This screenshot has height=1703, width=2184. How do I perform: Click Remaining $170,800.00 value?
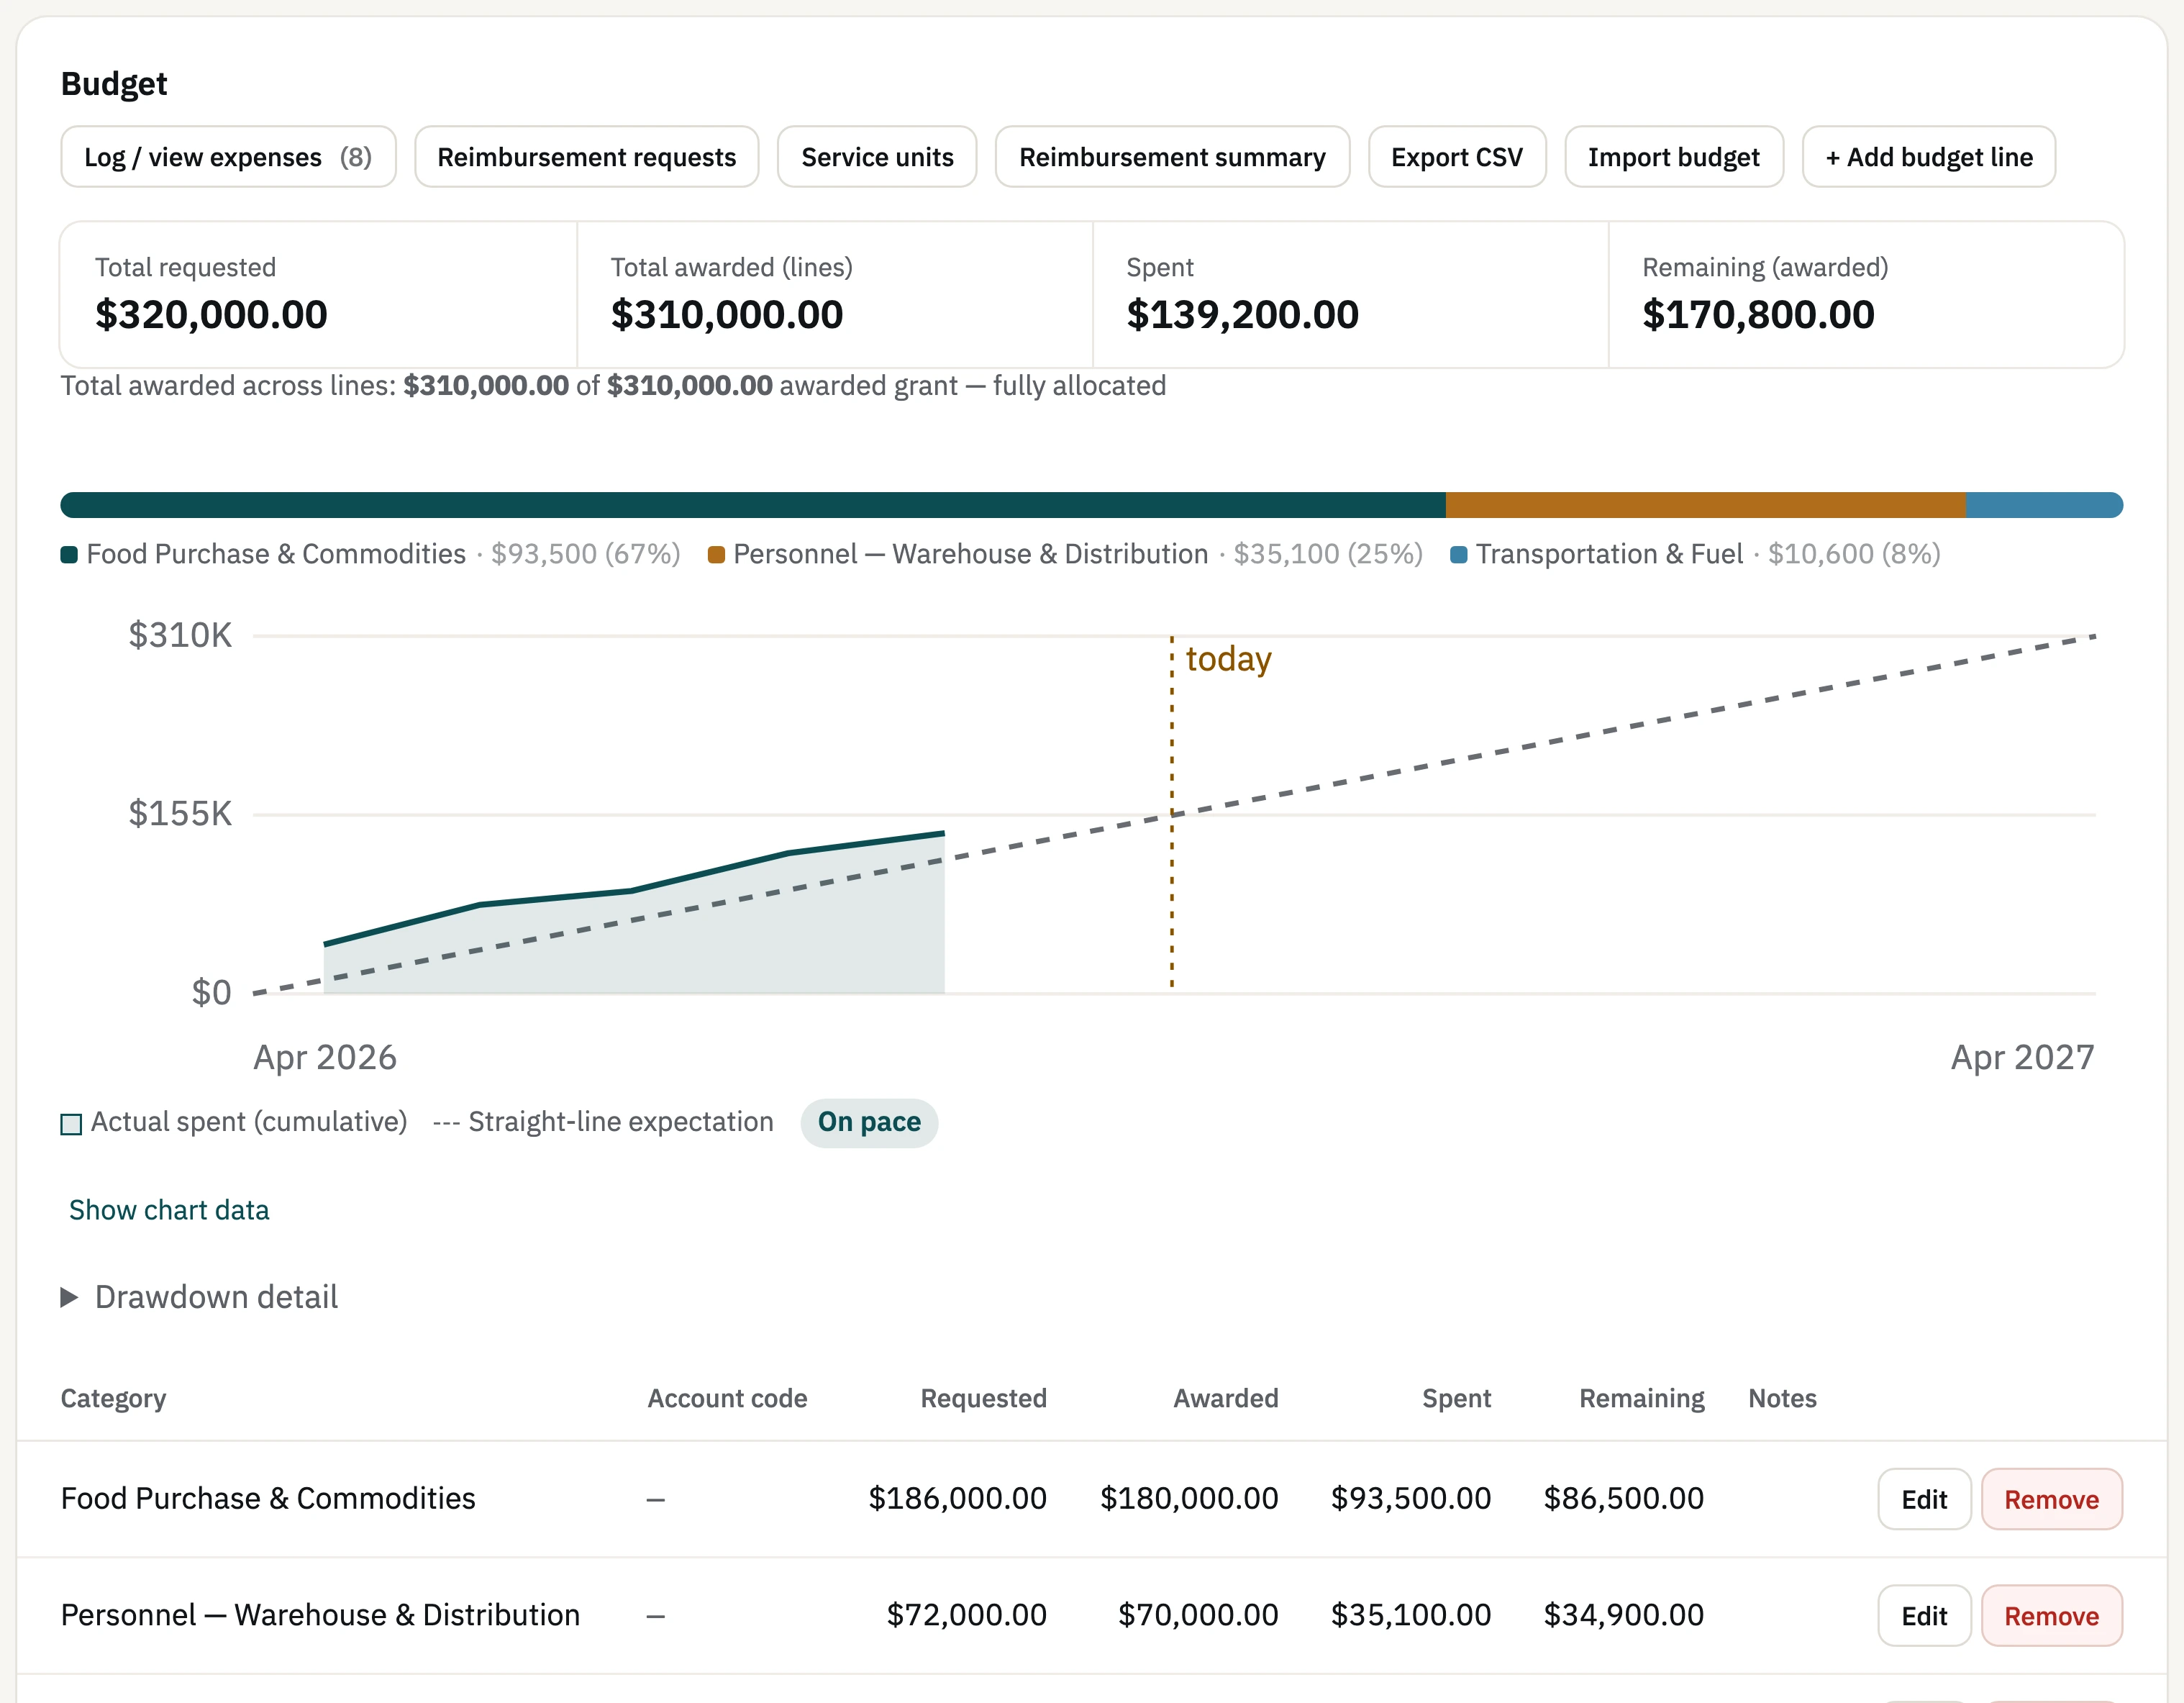1758,315
